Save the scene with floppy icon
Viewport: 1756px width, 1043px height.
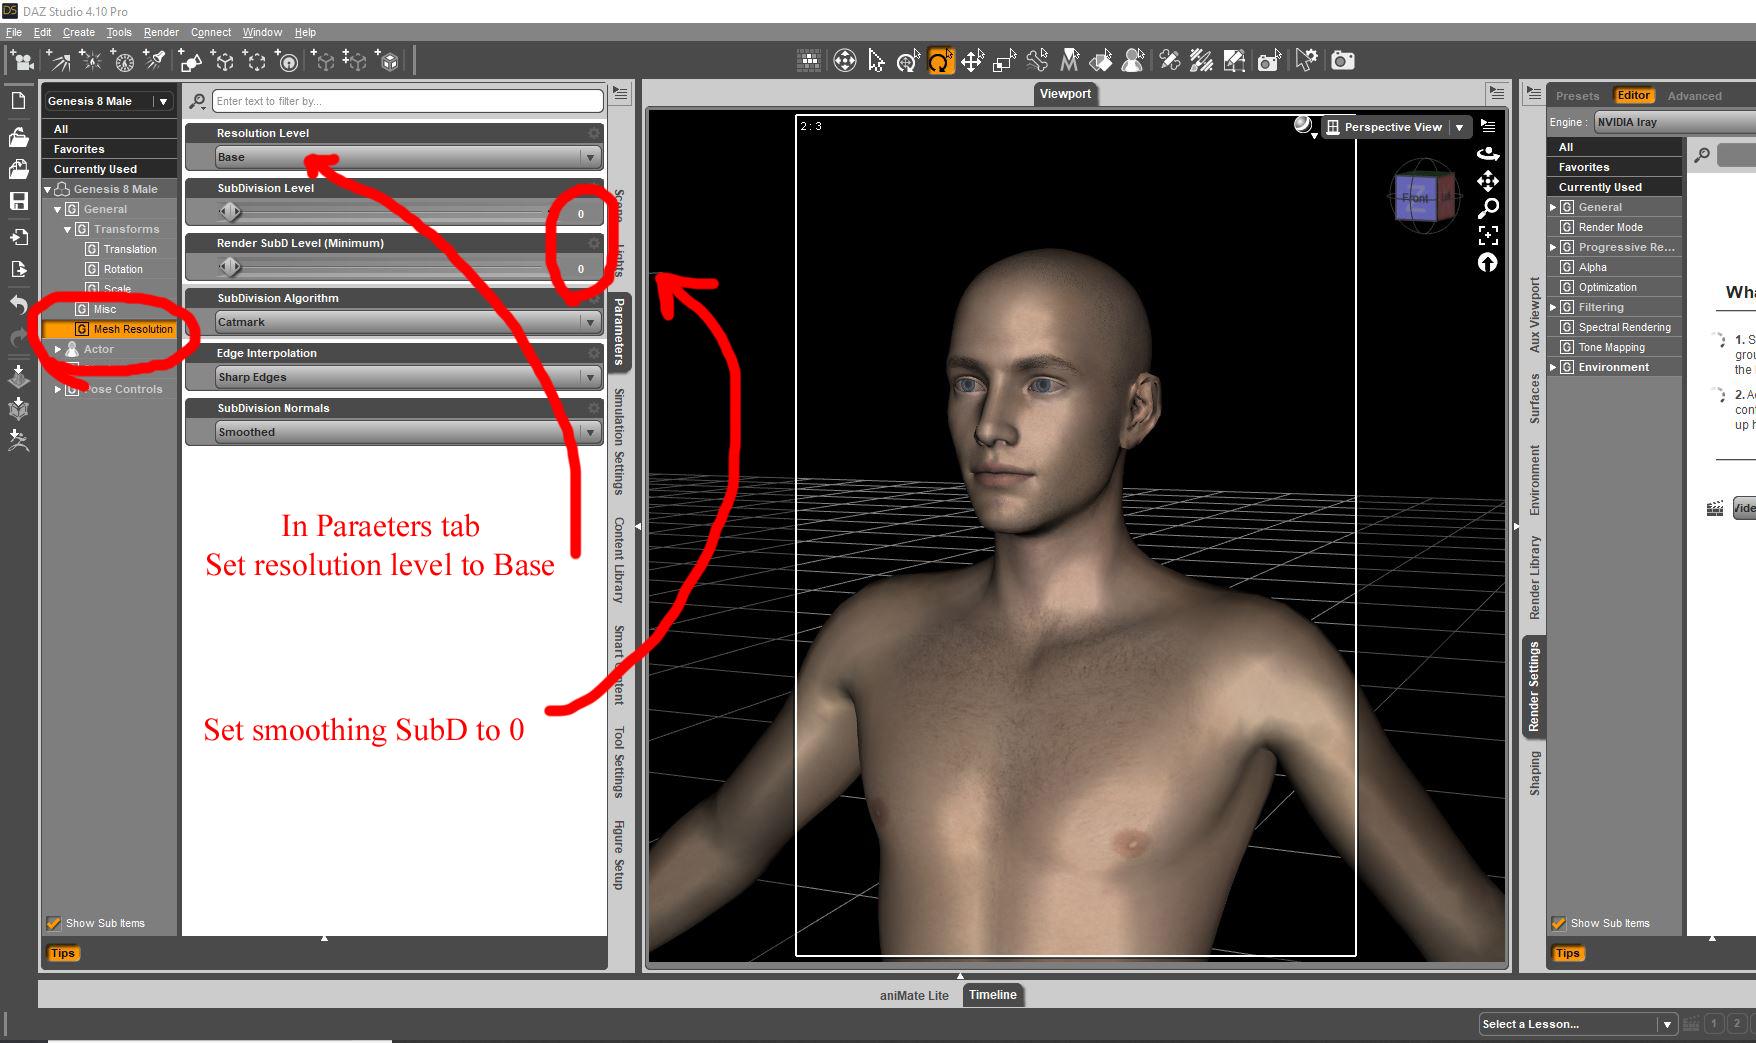(x=18, y=201)
